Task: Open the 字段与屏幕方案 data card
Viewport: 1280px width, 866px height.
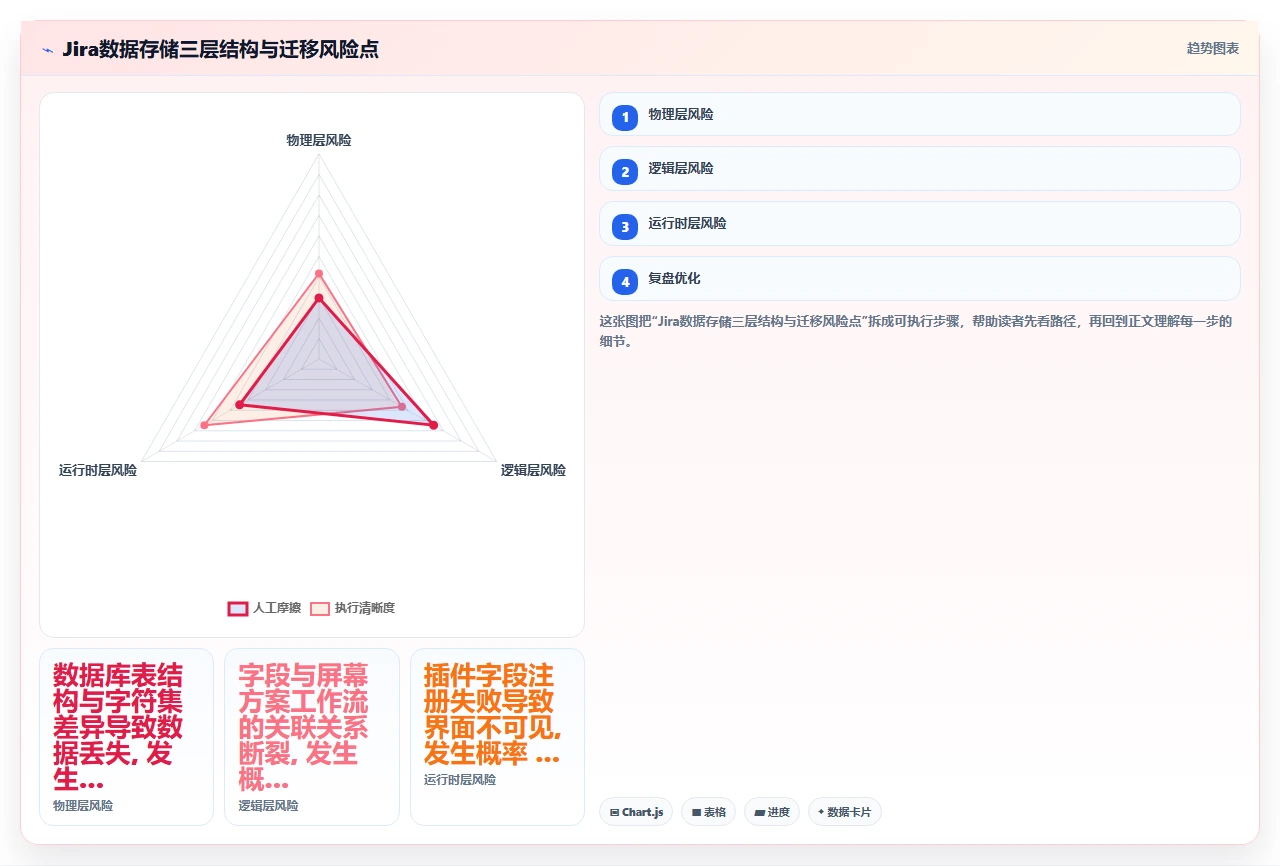Action: [312, 737]
